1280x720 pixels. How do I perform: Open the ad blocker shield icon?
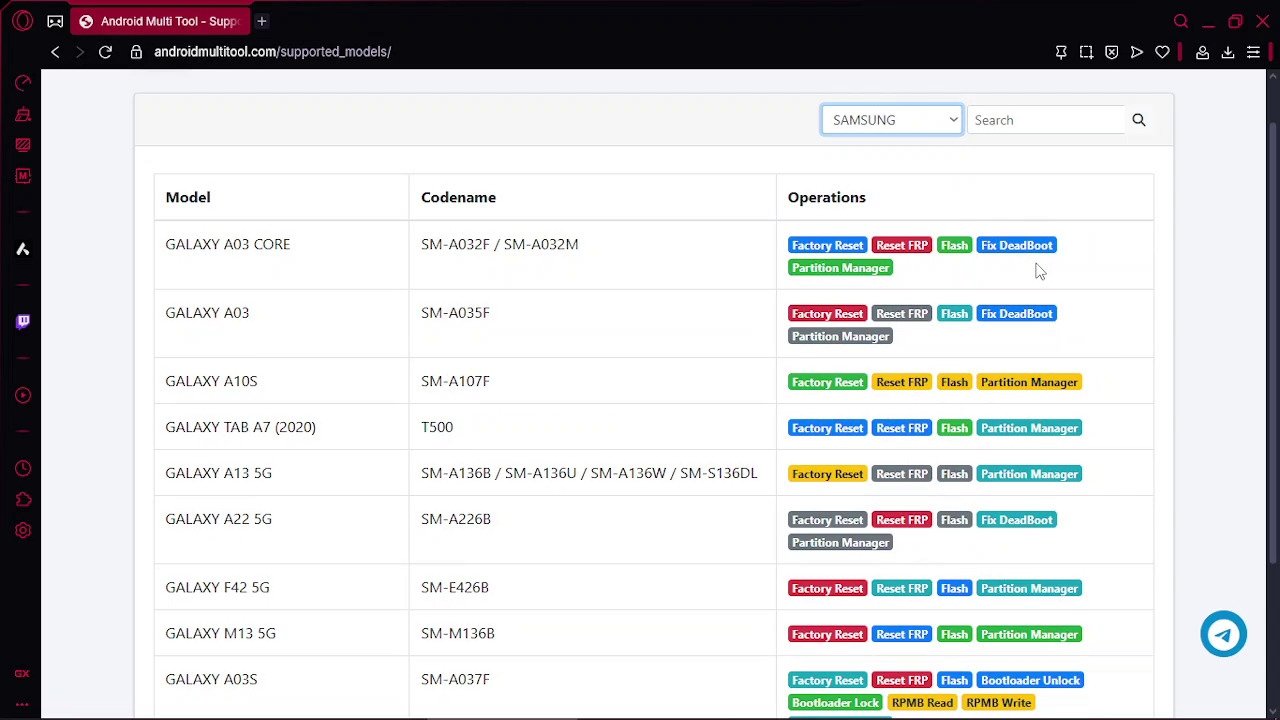1111,52
